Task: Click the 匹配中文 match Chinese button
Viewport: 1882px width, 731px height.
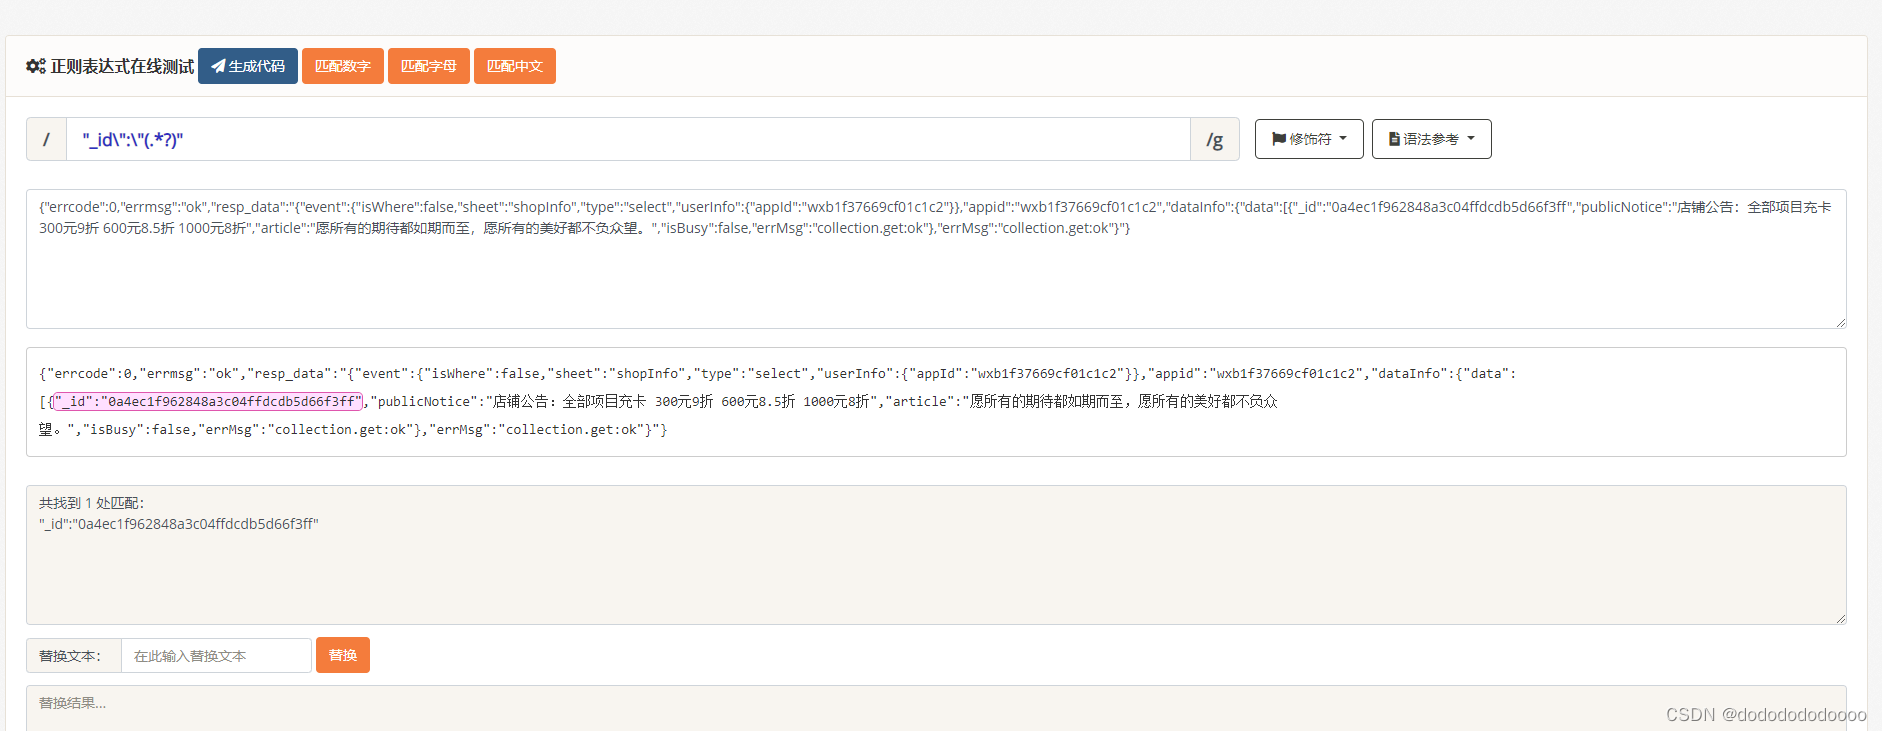Action: click(515, 66)
